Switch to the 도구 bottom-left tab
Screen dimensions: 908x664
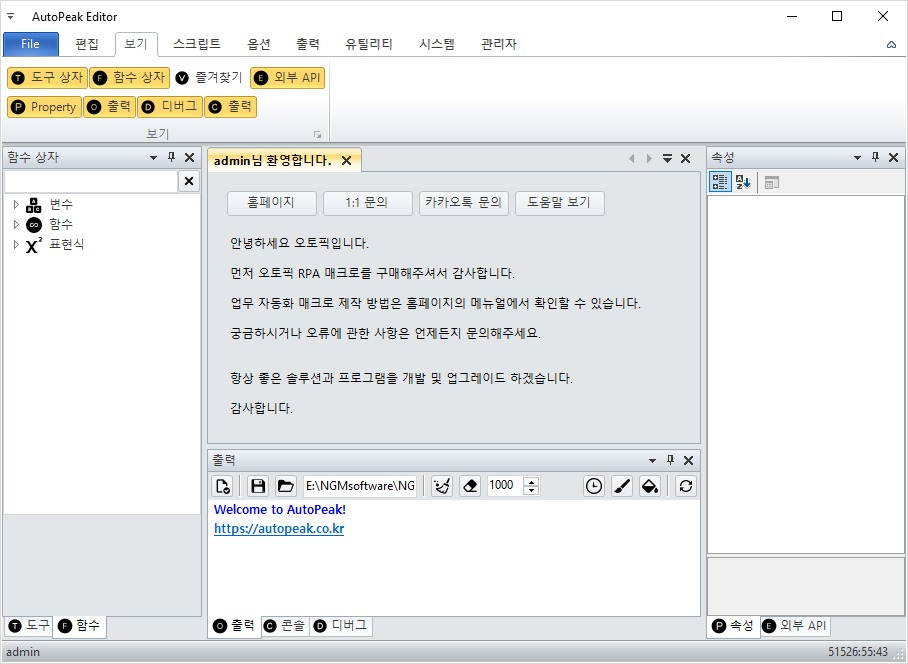30,626
